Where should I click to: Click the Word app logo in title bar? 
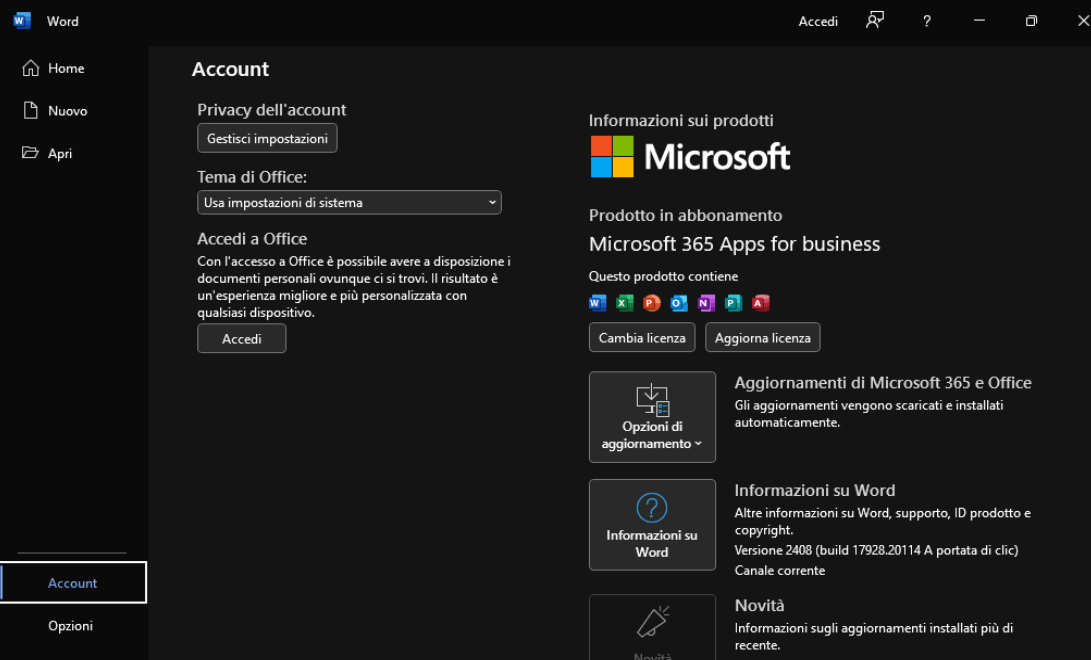point(22,21)
